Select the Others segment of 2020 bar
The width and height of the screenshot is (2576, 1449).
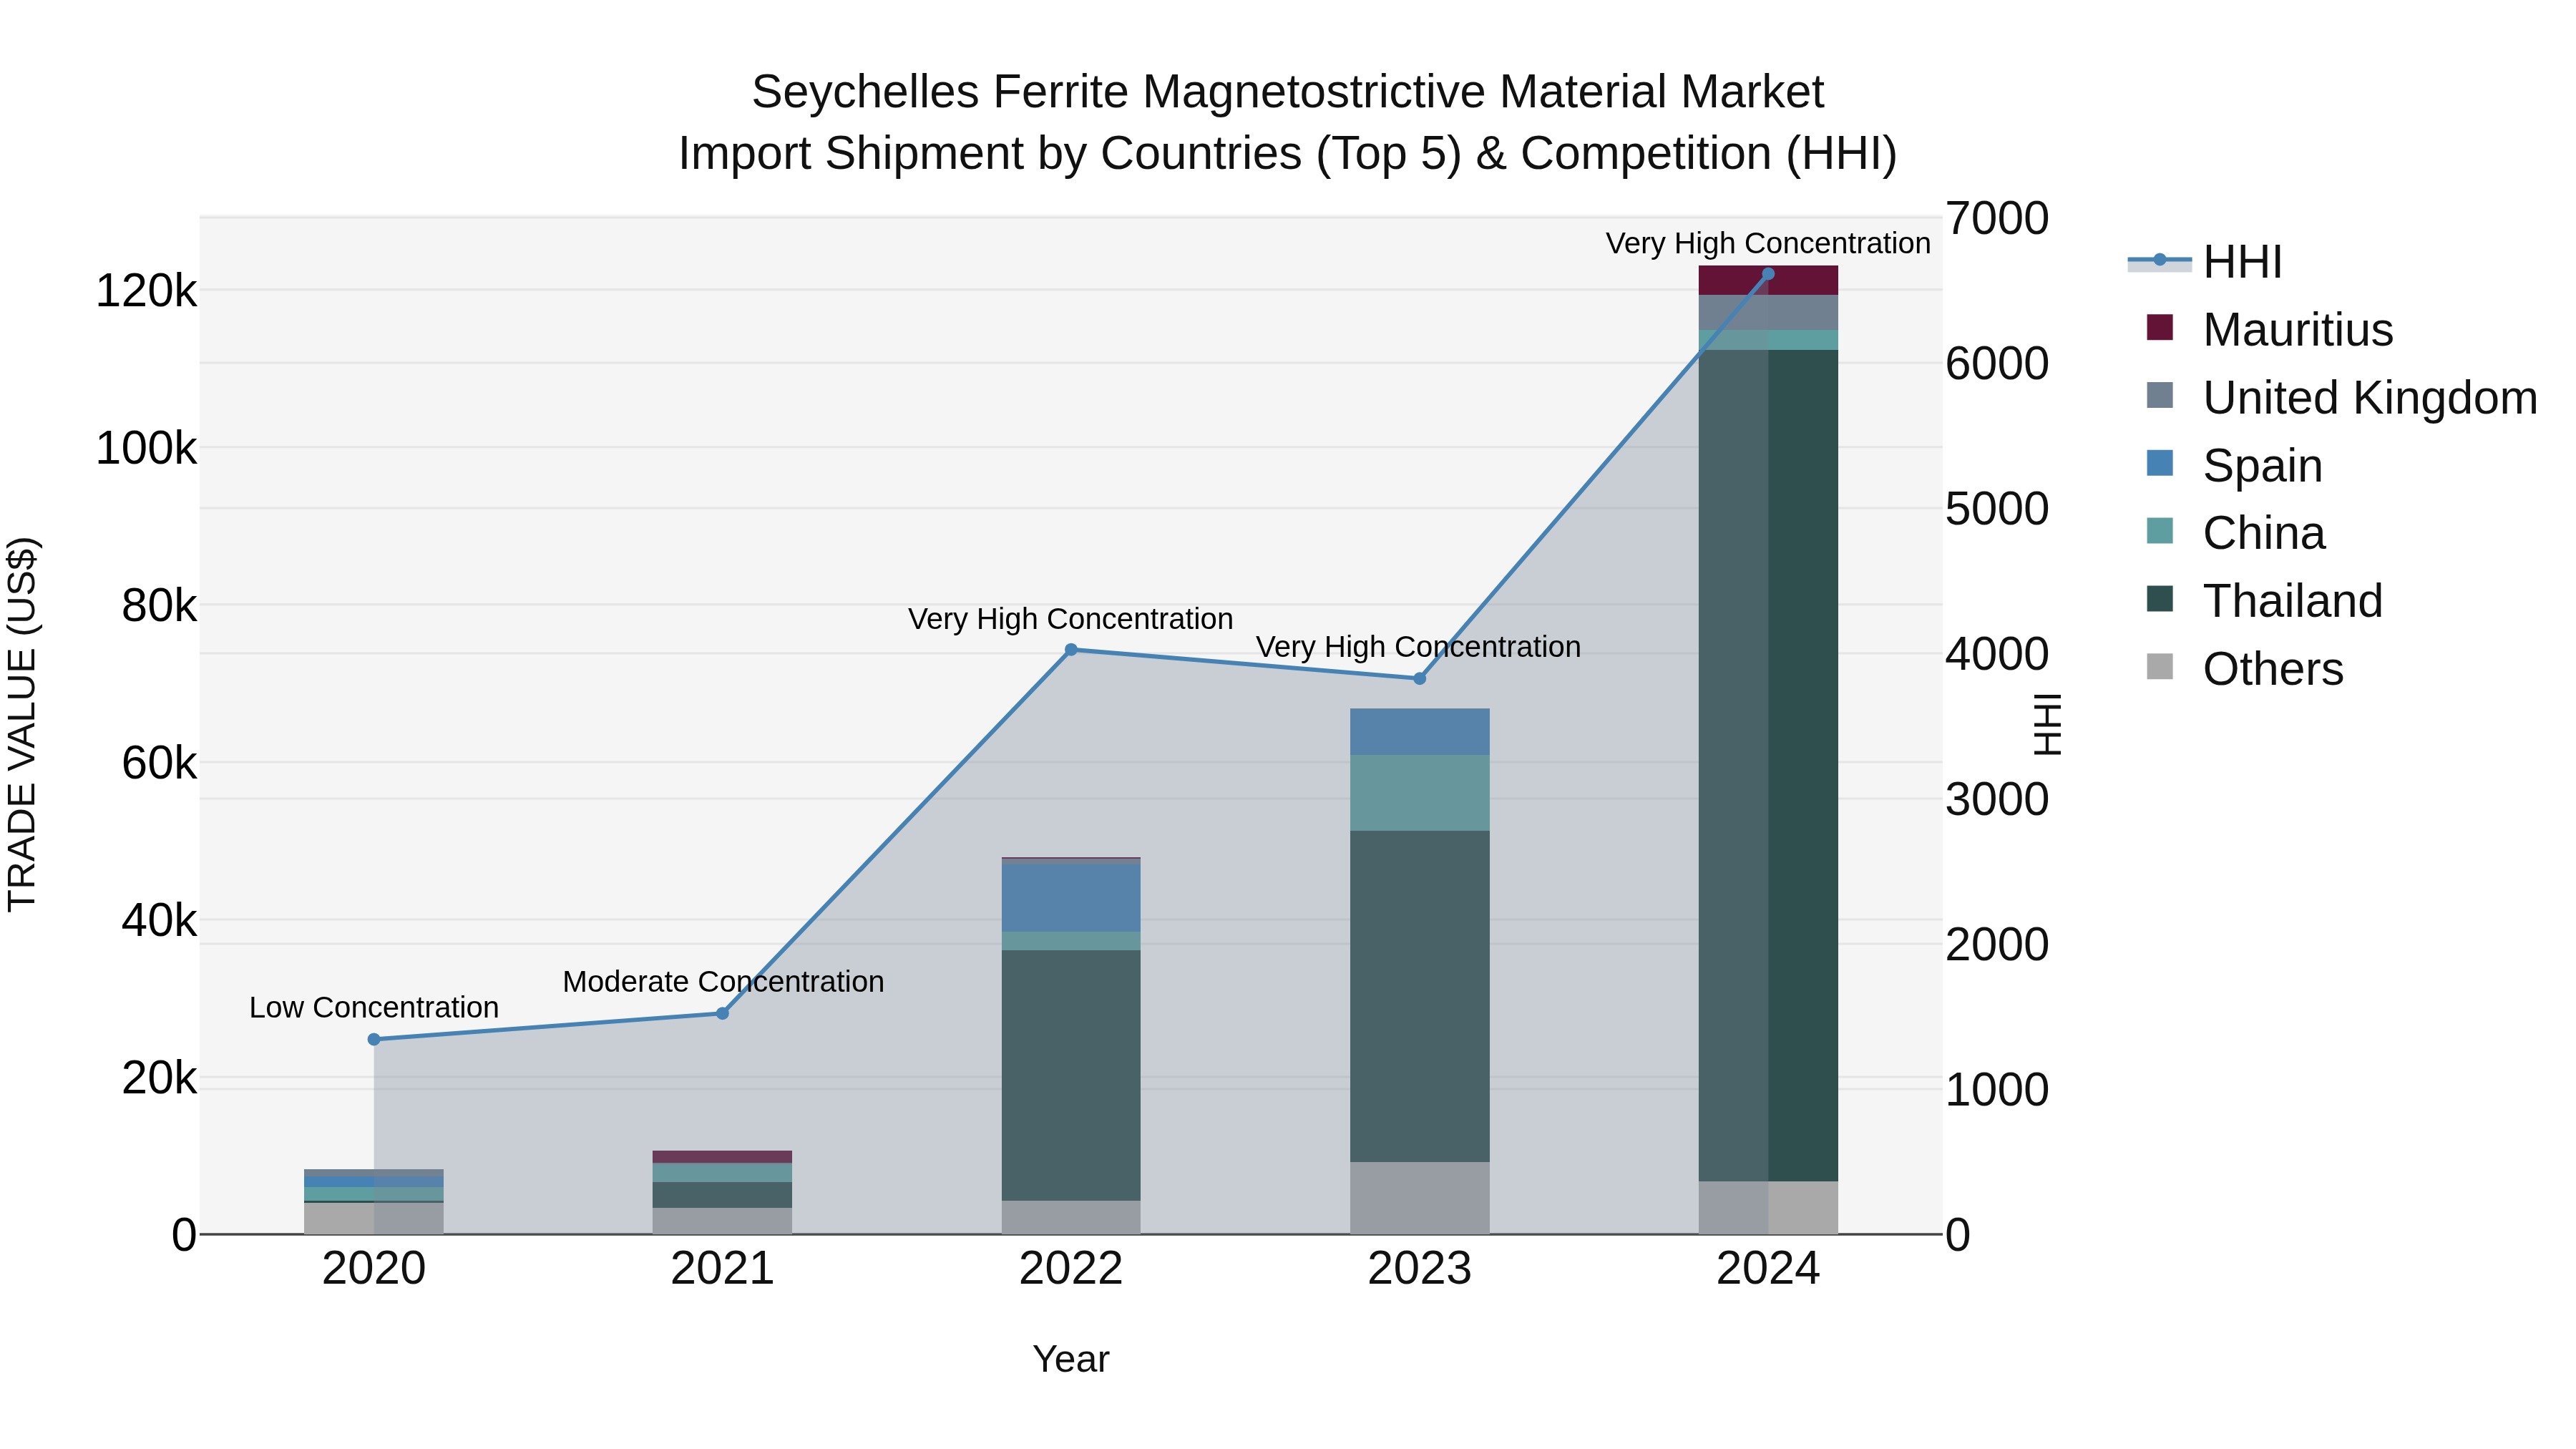click(374, 1218)
